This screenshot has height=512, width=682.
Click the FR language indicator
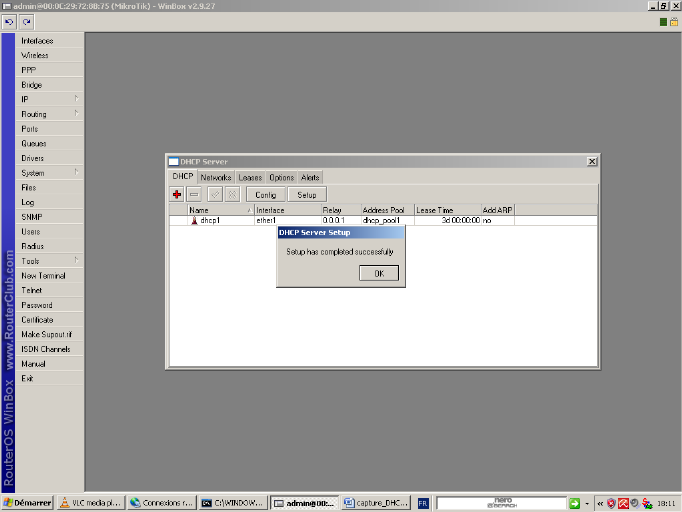[423, 503]
